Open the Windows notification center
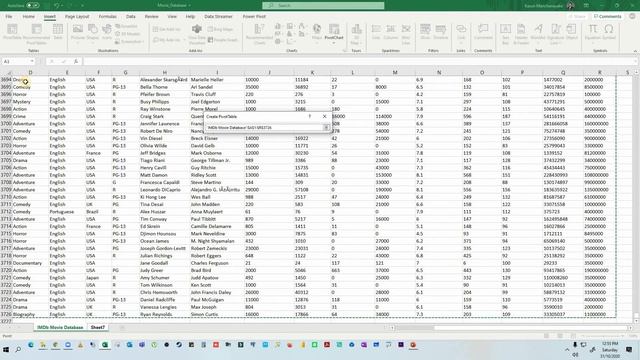The width and height of the screenshot is (640, 360). (x=629, y=350)
